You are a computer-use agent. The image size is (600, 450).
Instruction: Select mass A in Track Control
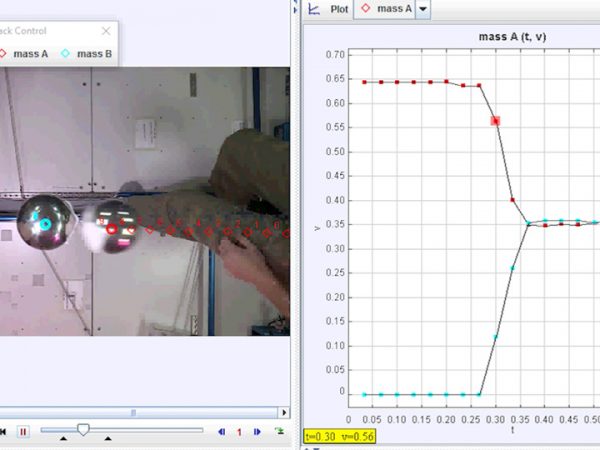pyautogui.click(x=31, y=54)
